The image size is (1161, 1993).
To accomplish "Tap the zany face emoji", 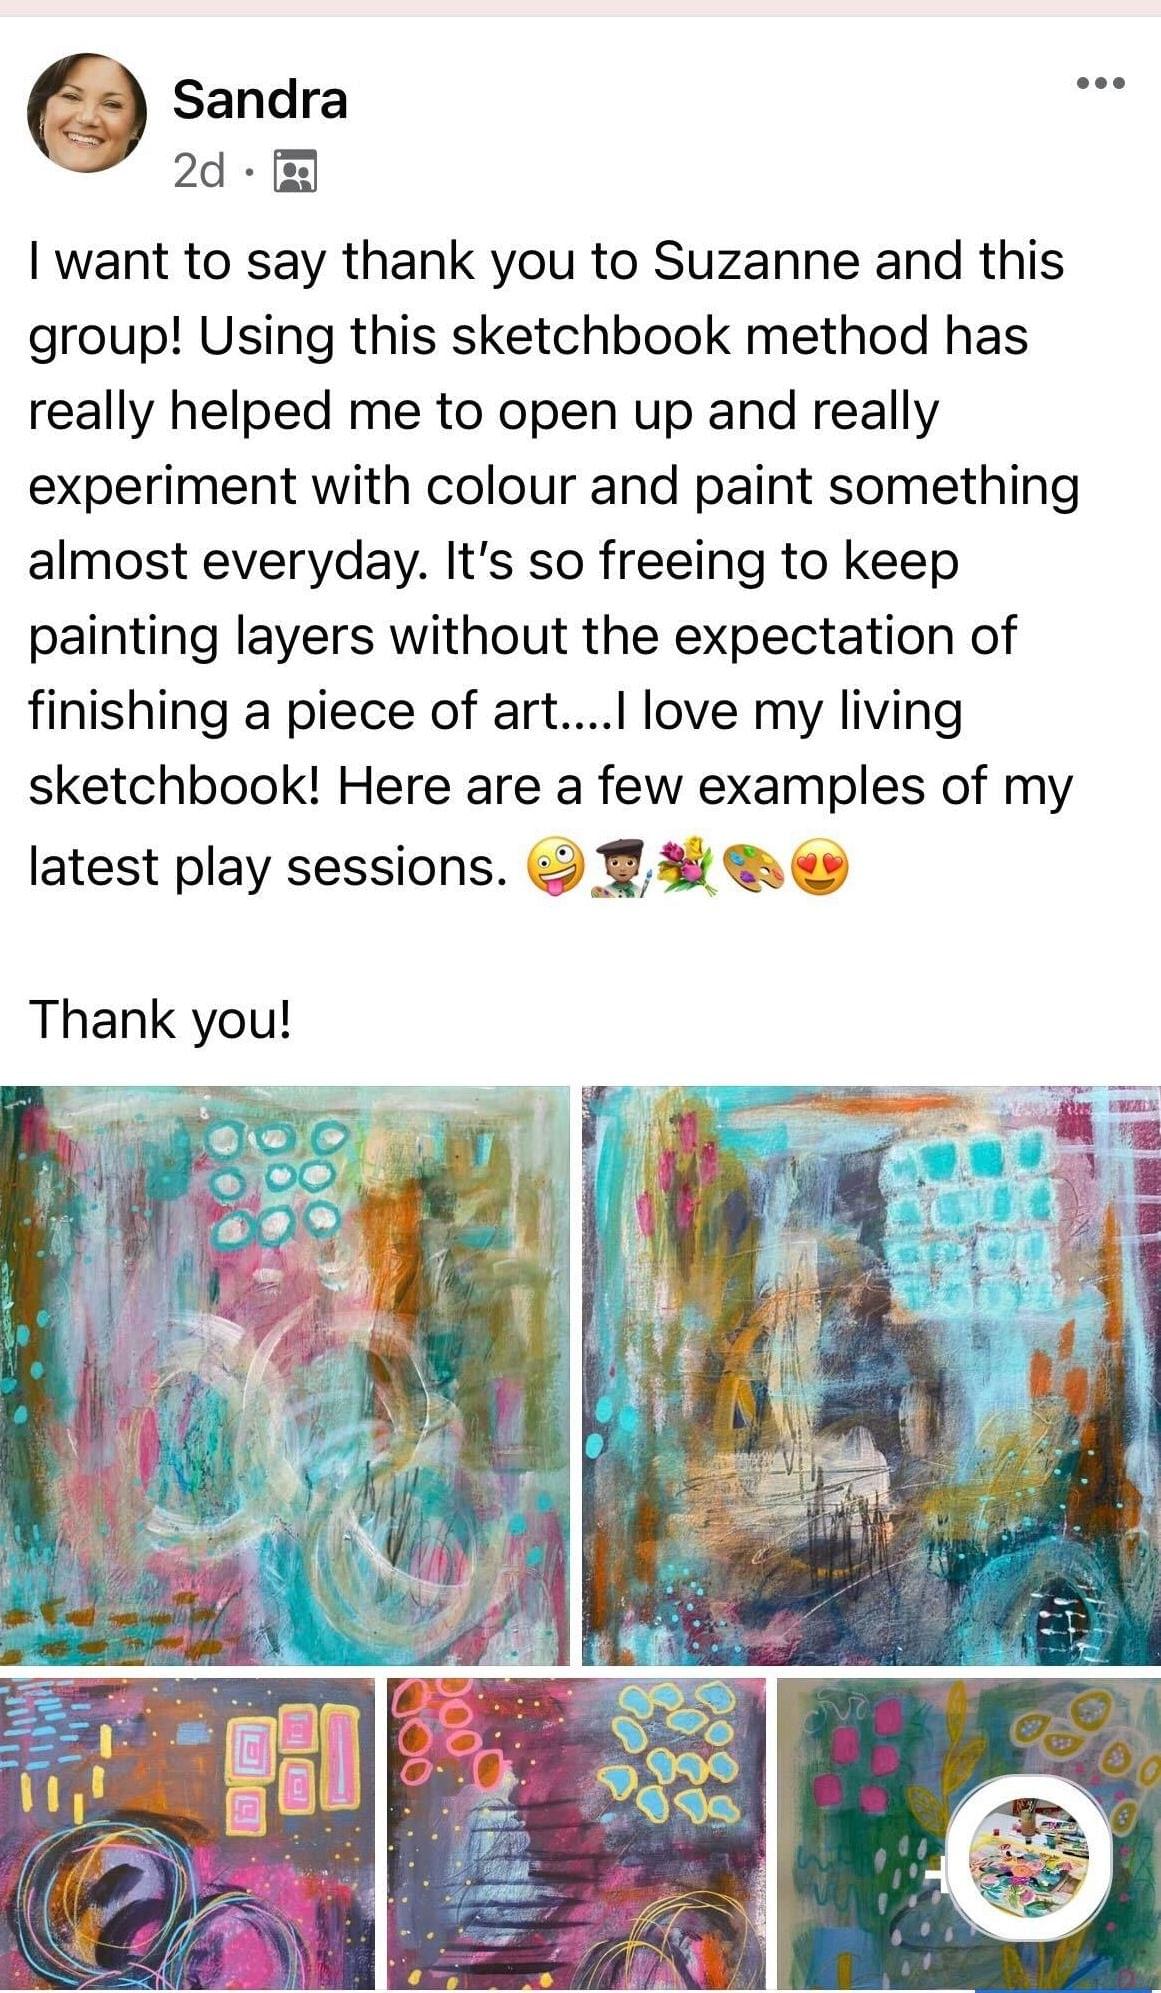I will tap(556, 867).
